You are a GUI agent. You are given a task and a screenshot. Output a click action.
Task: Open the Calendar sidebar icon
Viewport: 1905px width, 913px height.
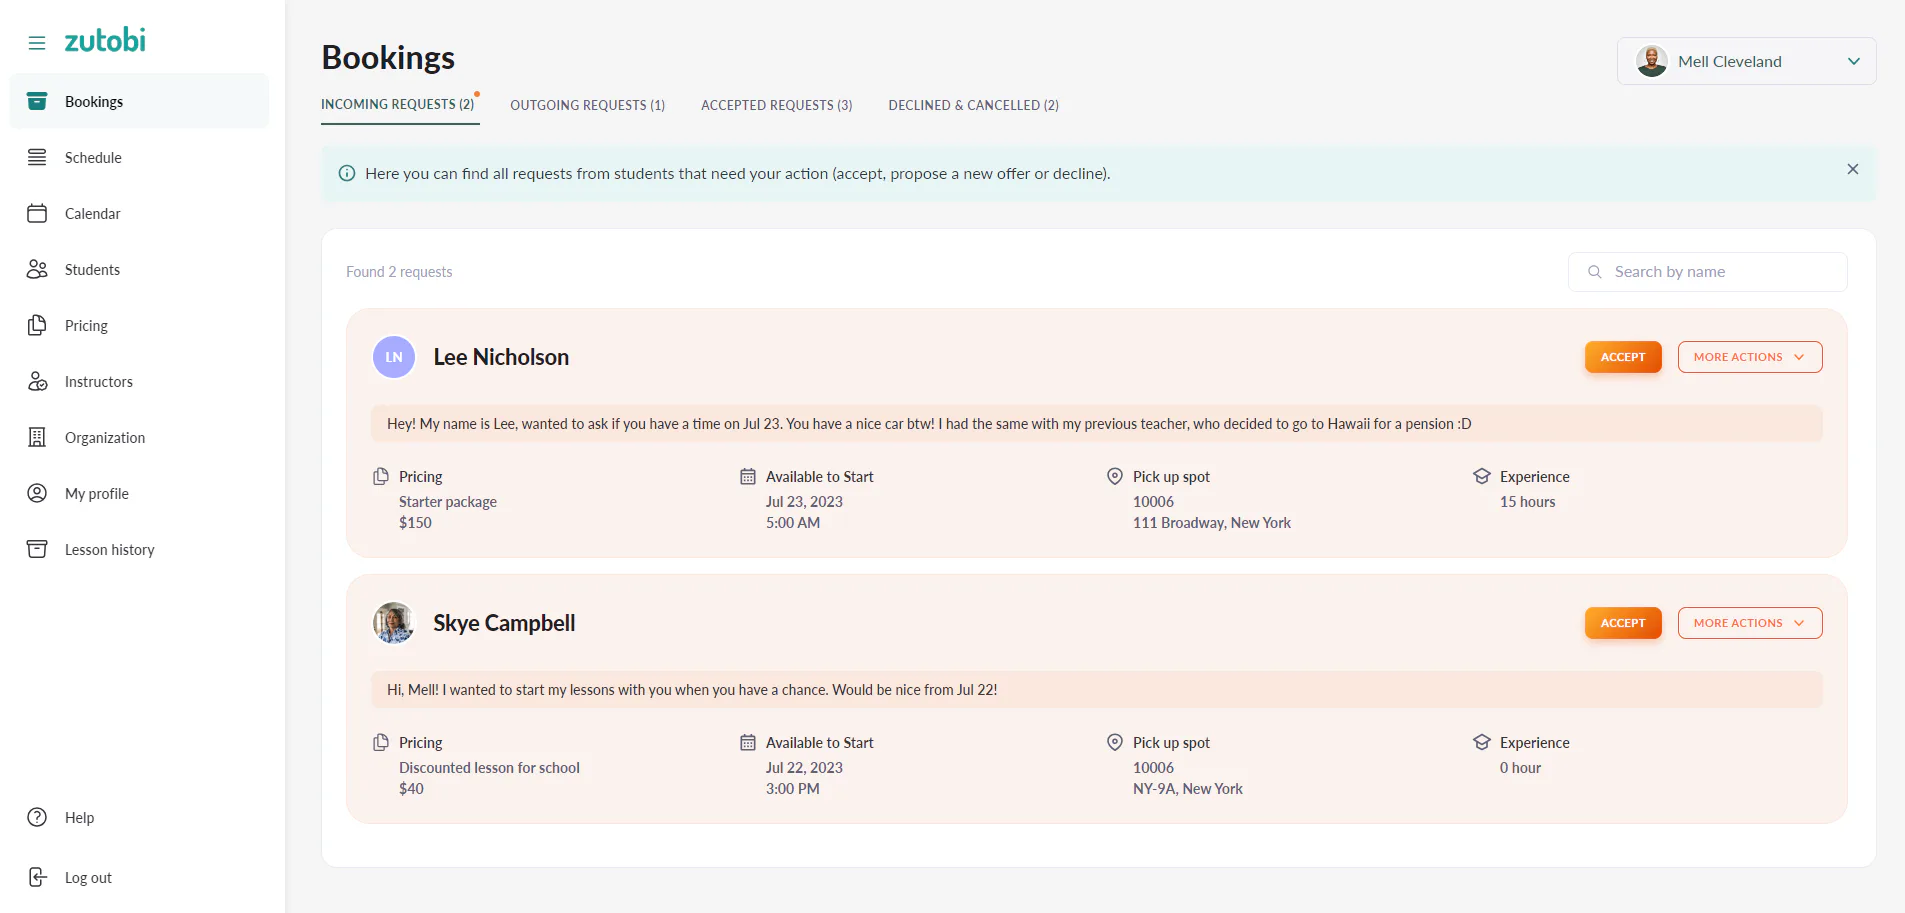37,213
